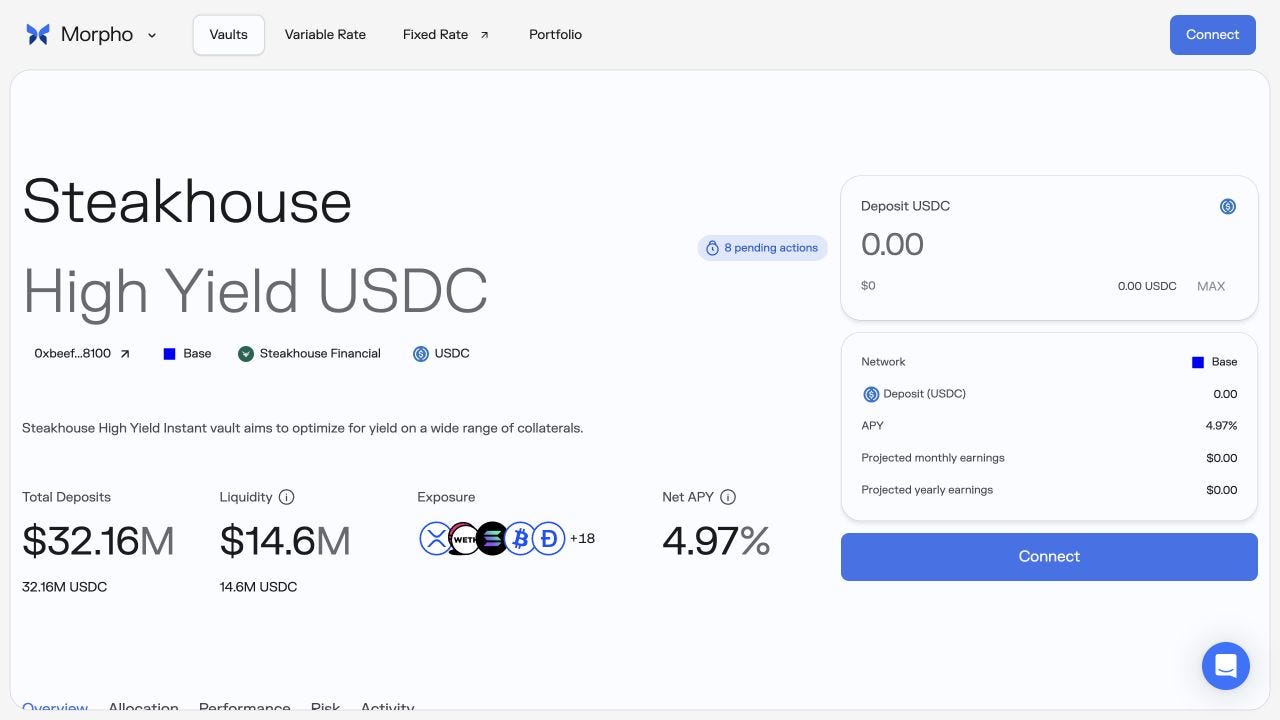The width and height of the screenshot is (1280, 720).
Task: Click the 14.6M USDC amount text
Action: [258, 587]
